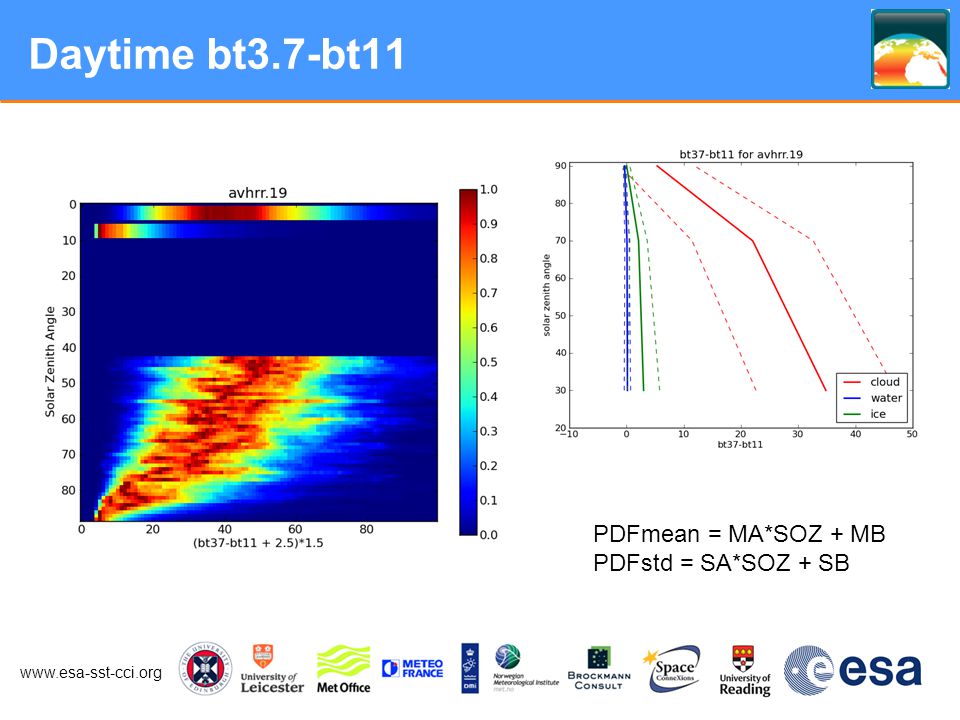Click the University of Edinburgh crest logo

205,669
